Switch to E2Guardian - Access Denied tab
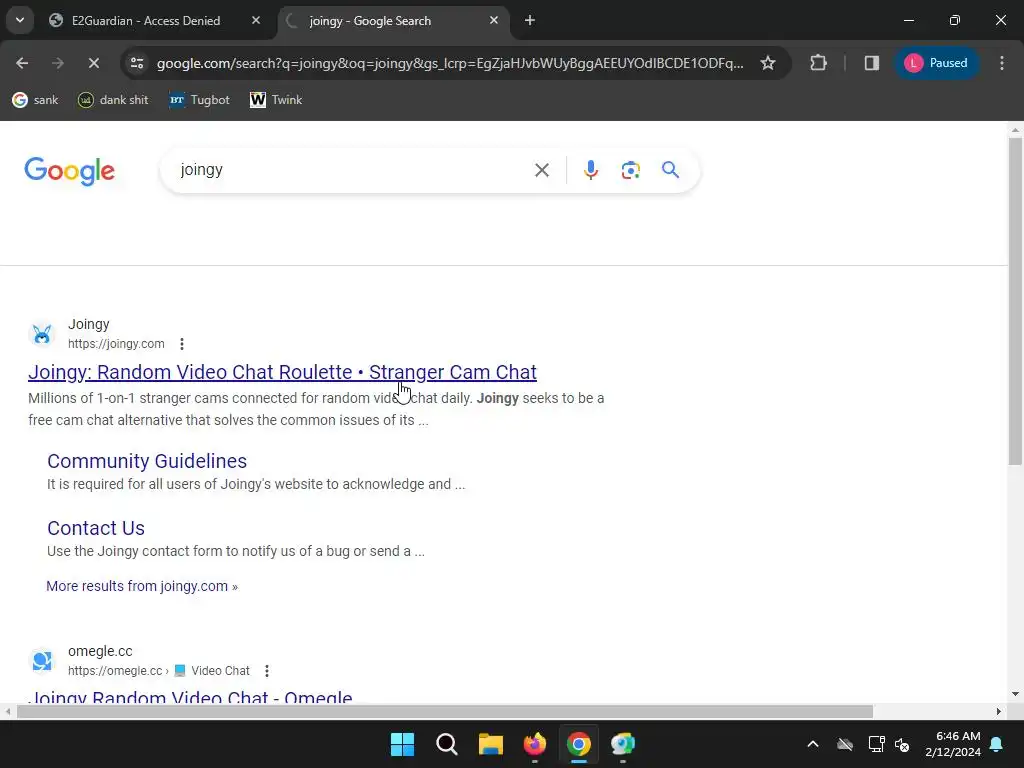The width and height of the screenshot is (1024, 768). click(x=146, y=21)
